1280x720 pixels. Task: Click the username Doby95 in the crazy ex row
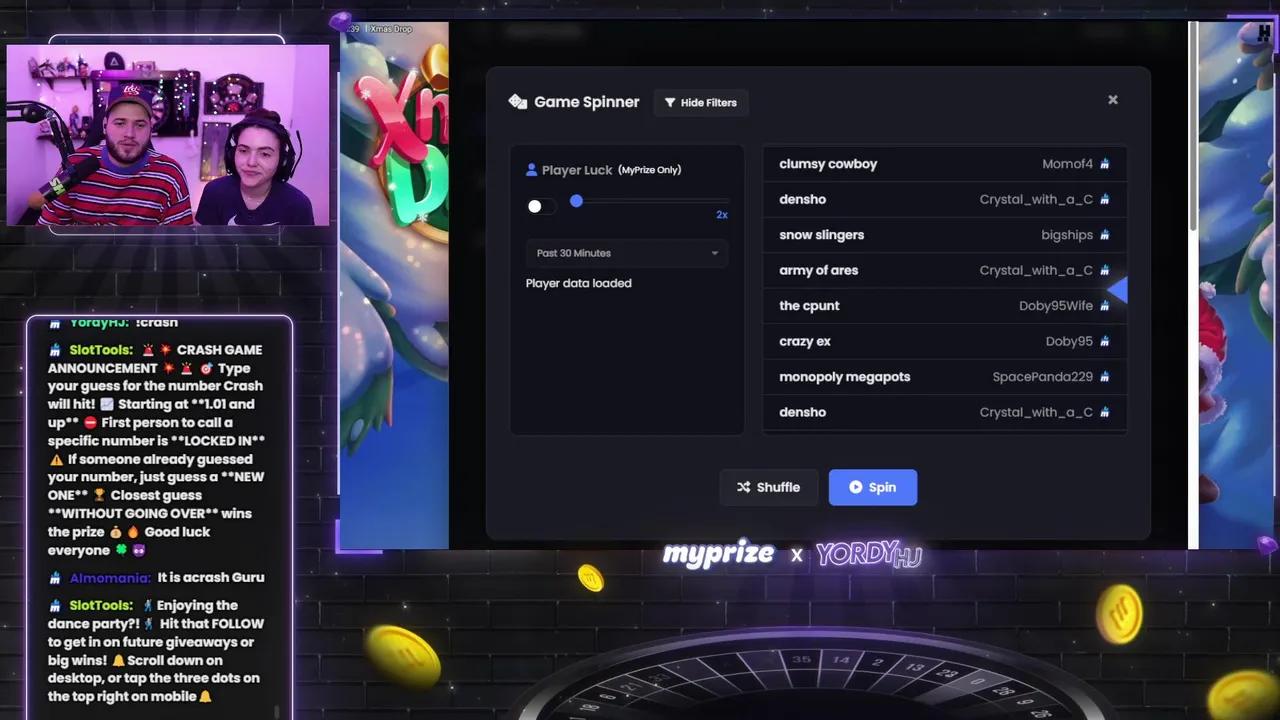tap(1069, 341)
